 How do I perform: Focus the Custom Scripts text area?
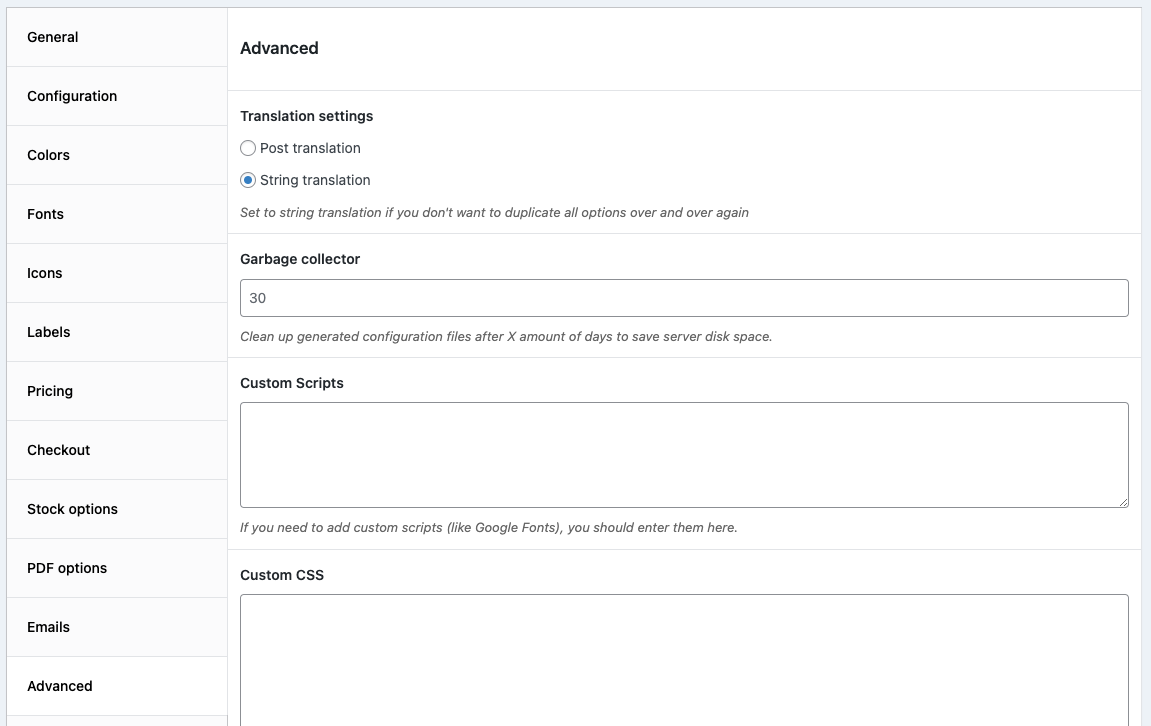point(684,455)
